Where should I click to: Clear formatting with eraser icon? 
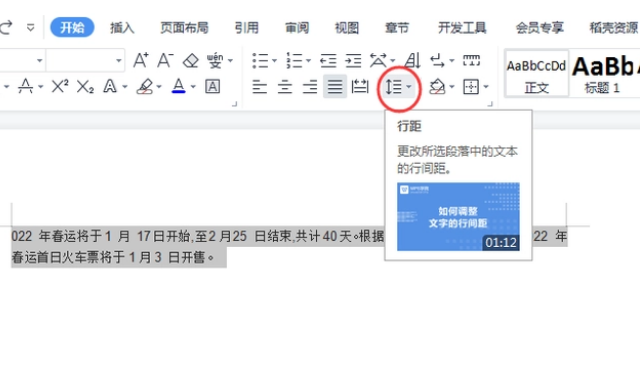click(x=190, y=61)
